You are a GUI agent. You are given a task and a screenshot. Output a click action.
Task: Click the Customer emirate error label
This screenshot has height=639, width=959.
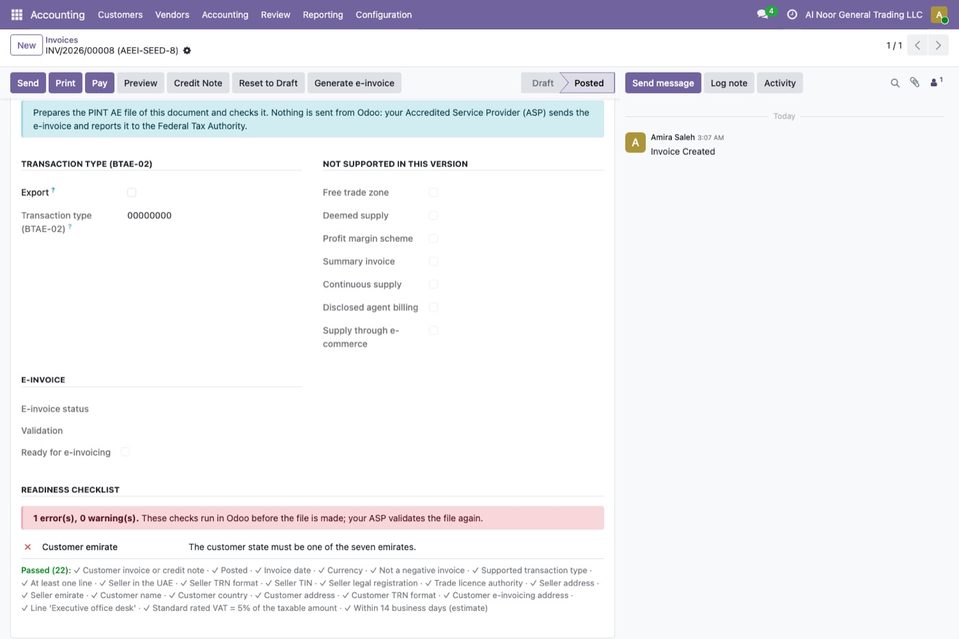tap(80, 547)
